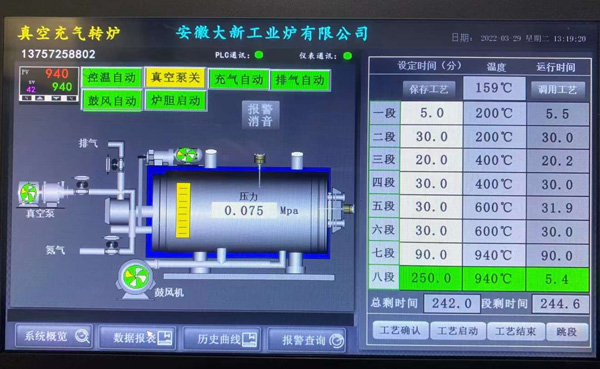
Task: Select the 一段 set time field 5.0
Action: click(432, 113)
